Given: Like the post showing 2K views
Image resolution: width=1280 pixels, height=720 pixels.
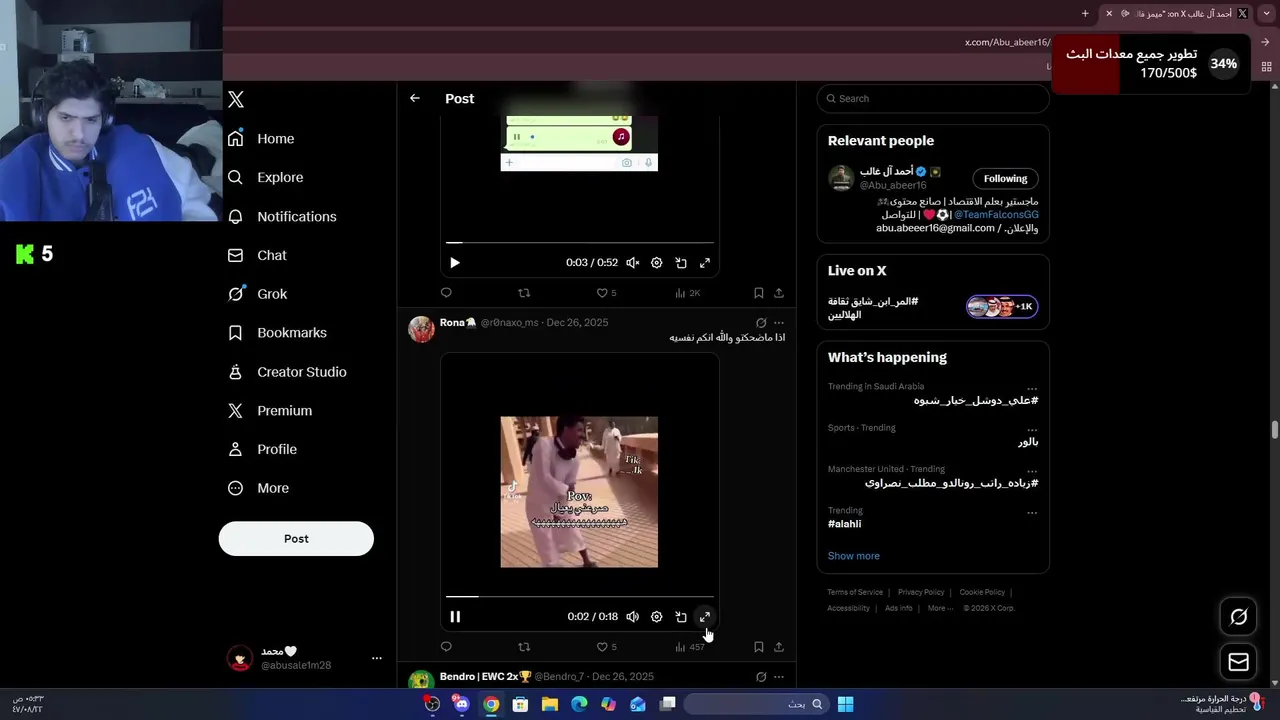Looking at the screenshot, I should tap(606, 293).
